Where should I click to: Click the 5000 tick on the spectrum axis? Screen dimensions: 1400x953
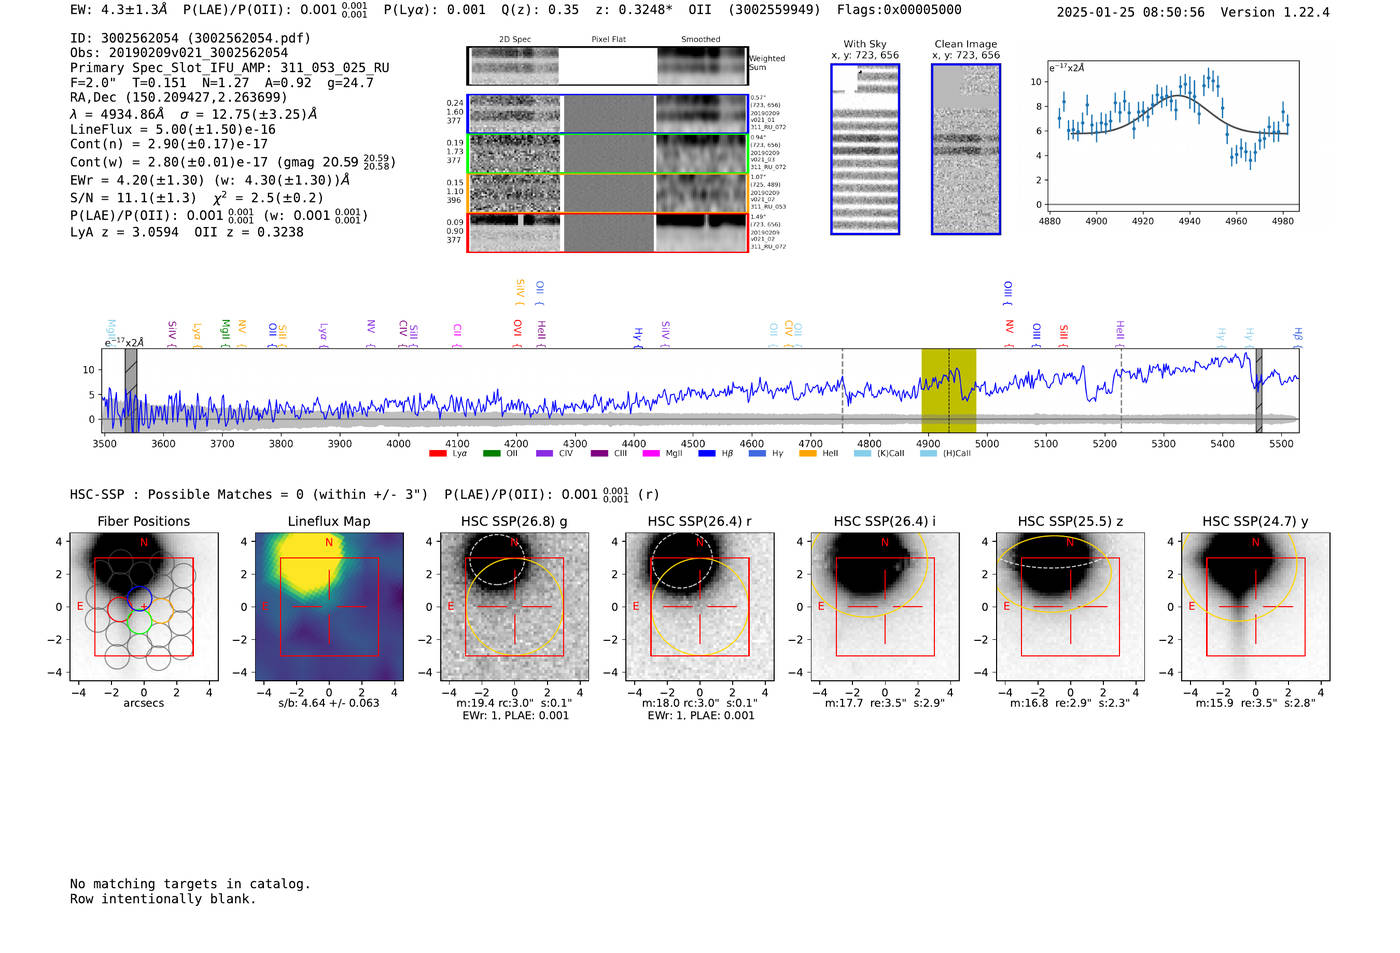pyautogui.click(x=987, y=443)
